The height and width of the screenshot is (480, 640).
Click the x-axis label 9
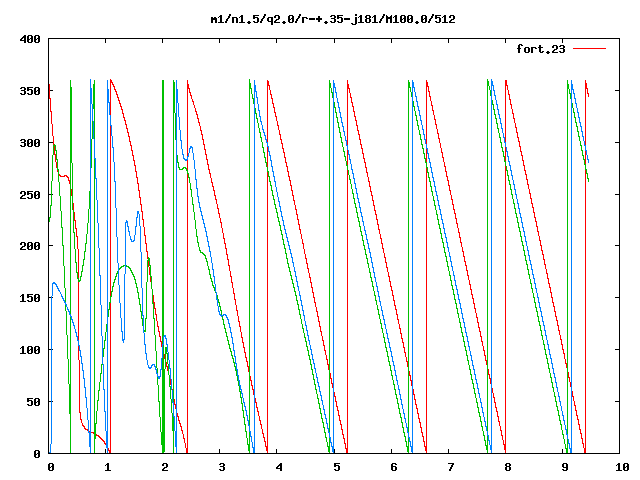pyautogui.click(x=564, y=467)
